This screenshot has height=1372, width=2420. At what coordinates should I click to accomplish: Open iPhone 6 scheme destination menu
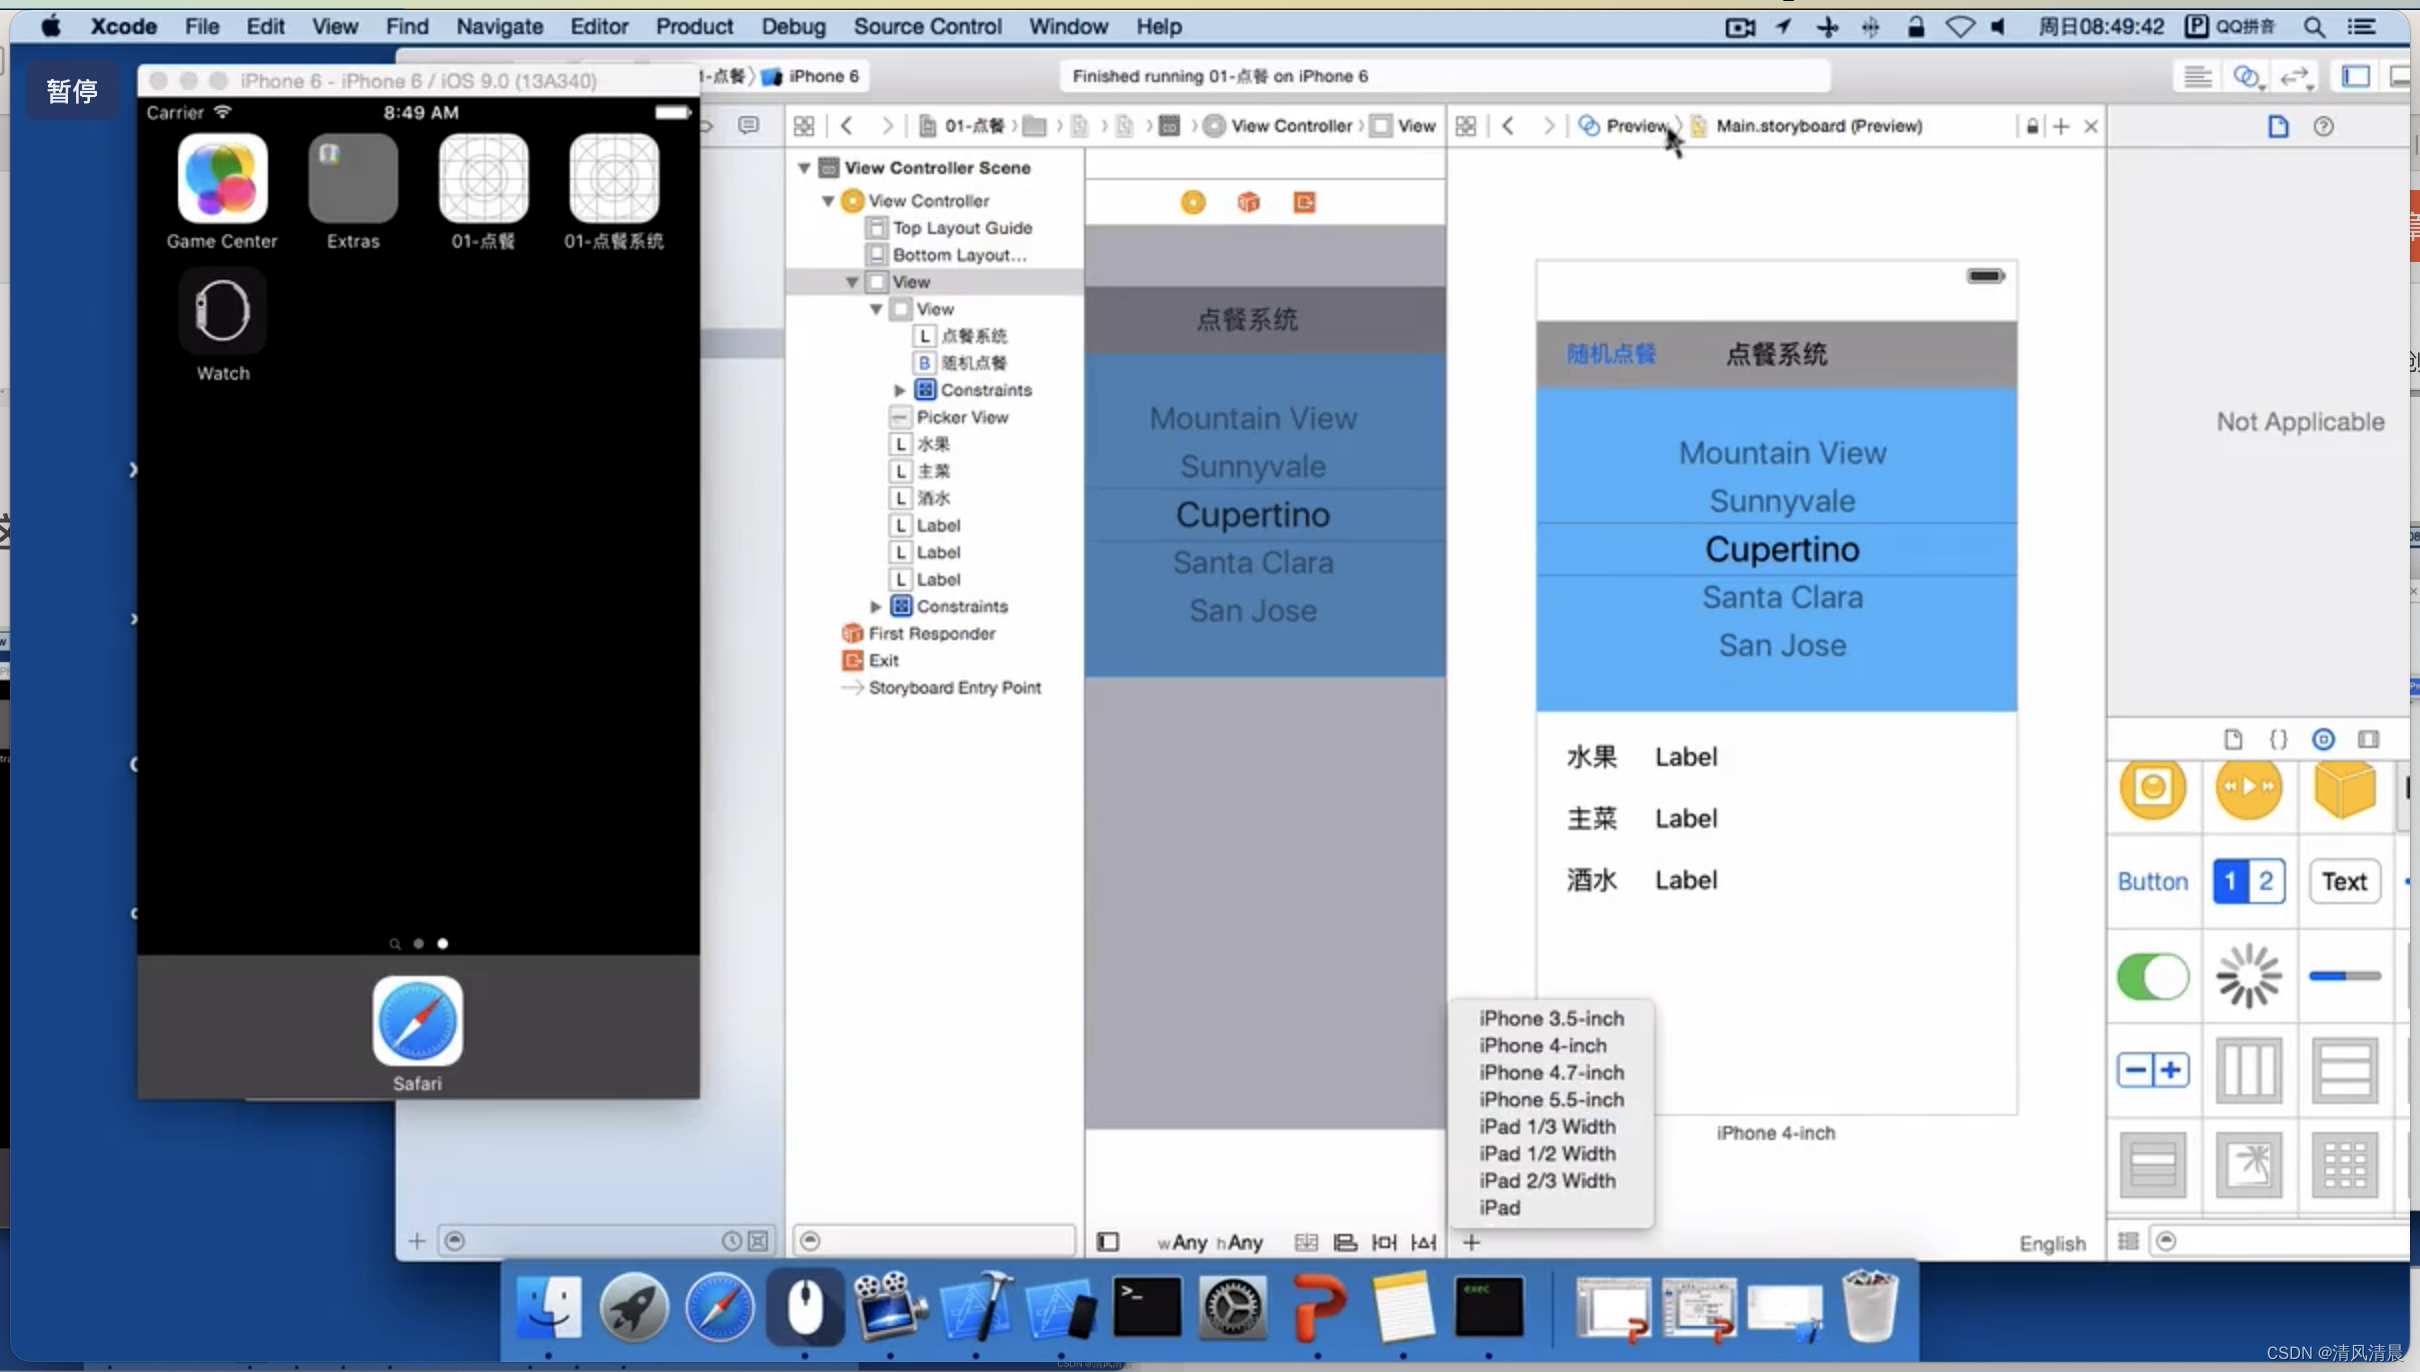[x=812, y=76]
